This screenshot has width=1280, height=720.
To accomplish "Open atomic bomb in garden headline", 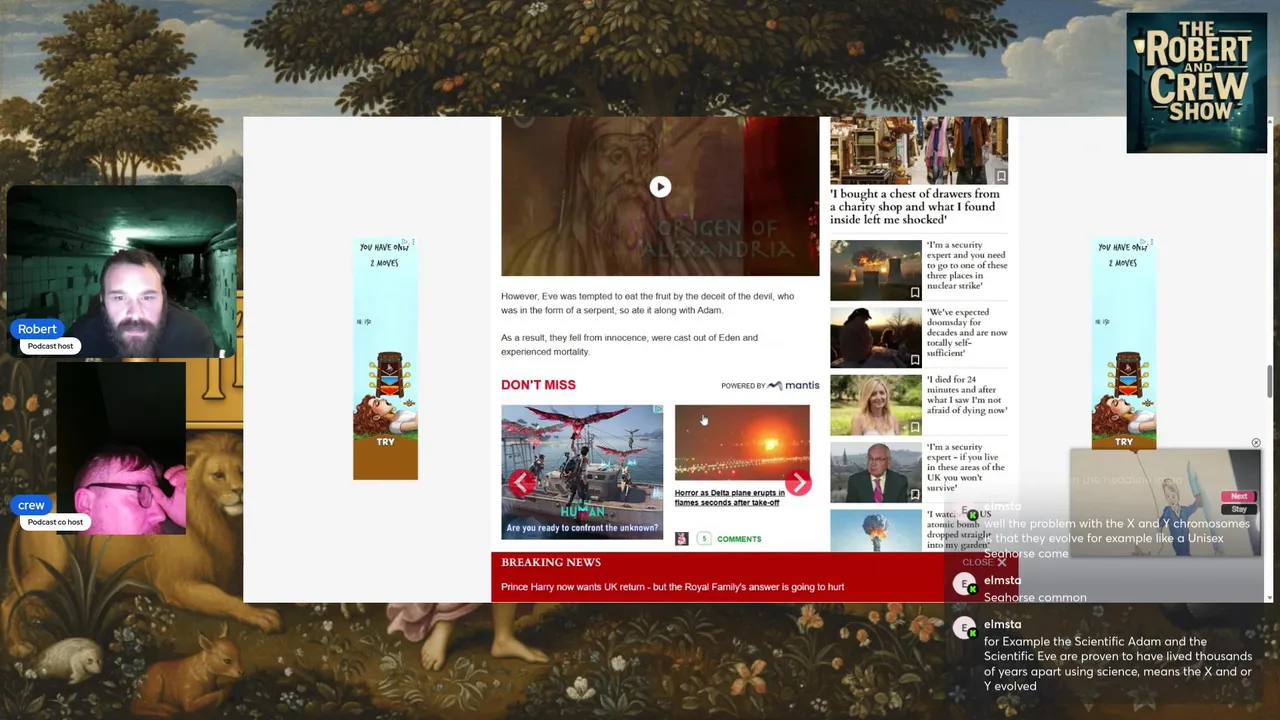I will (x=958, y=530).
